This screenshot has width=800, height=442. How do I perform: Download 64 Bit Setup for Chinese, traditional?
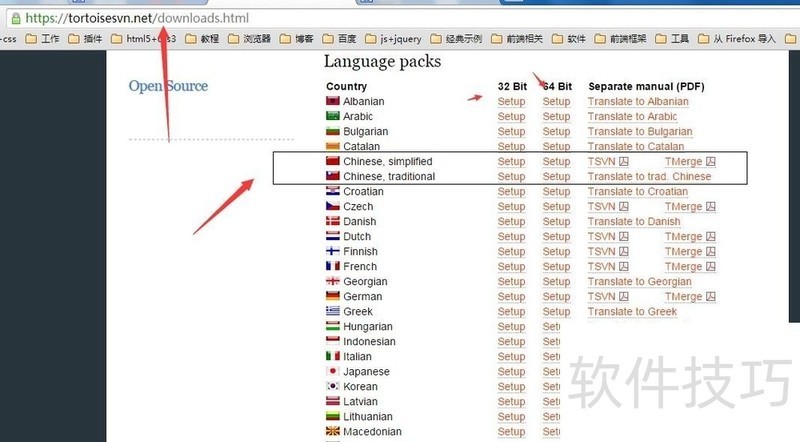click(556, 177)
